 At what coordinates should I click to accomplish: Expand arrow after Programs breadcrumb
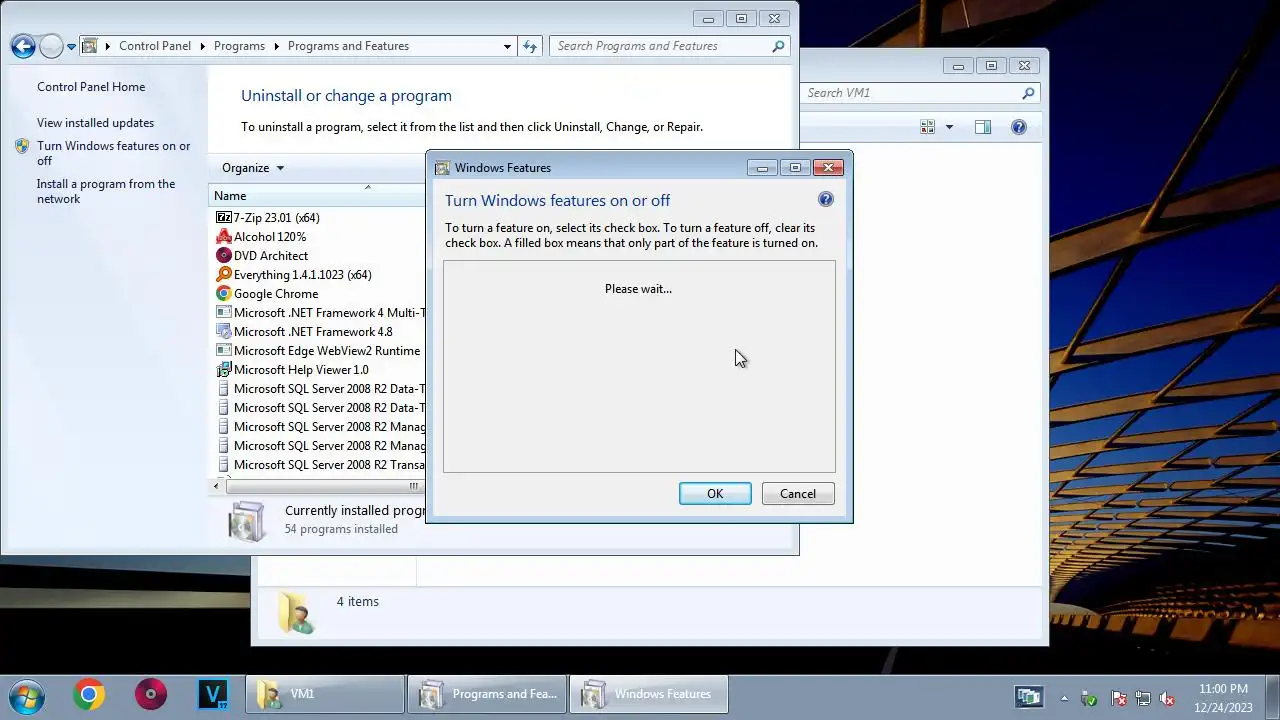(276, 46)
